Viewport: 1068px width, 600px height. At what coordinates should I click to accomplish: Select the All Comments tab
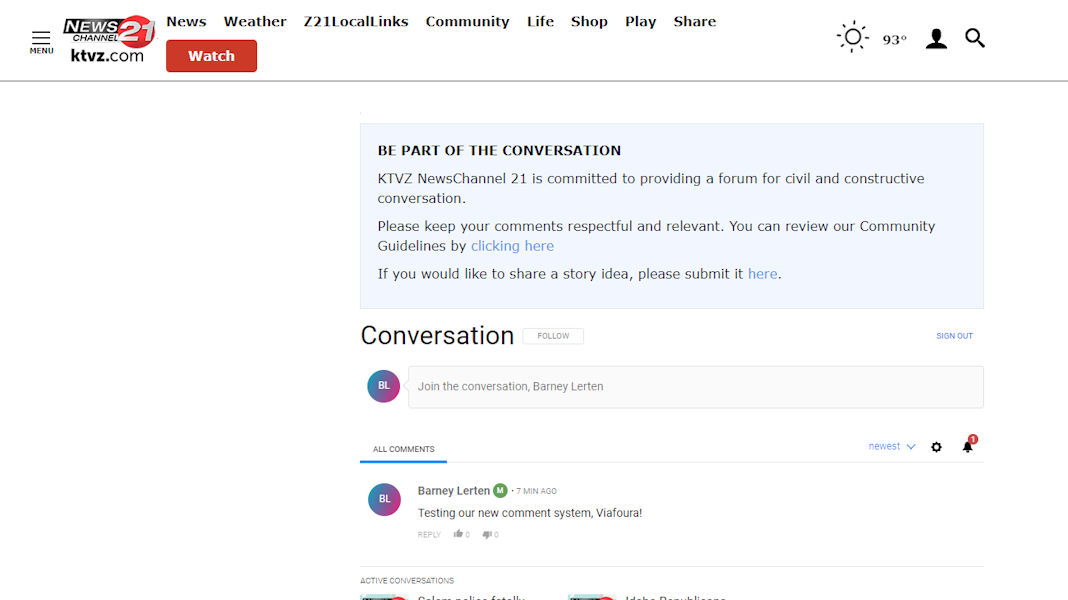point(404,449)
